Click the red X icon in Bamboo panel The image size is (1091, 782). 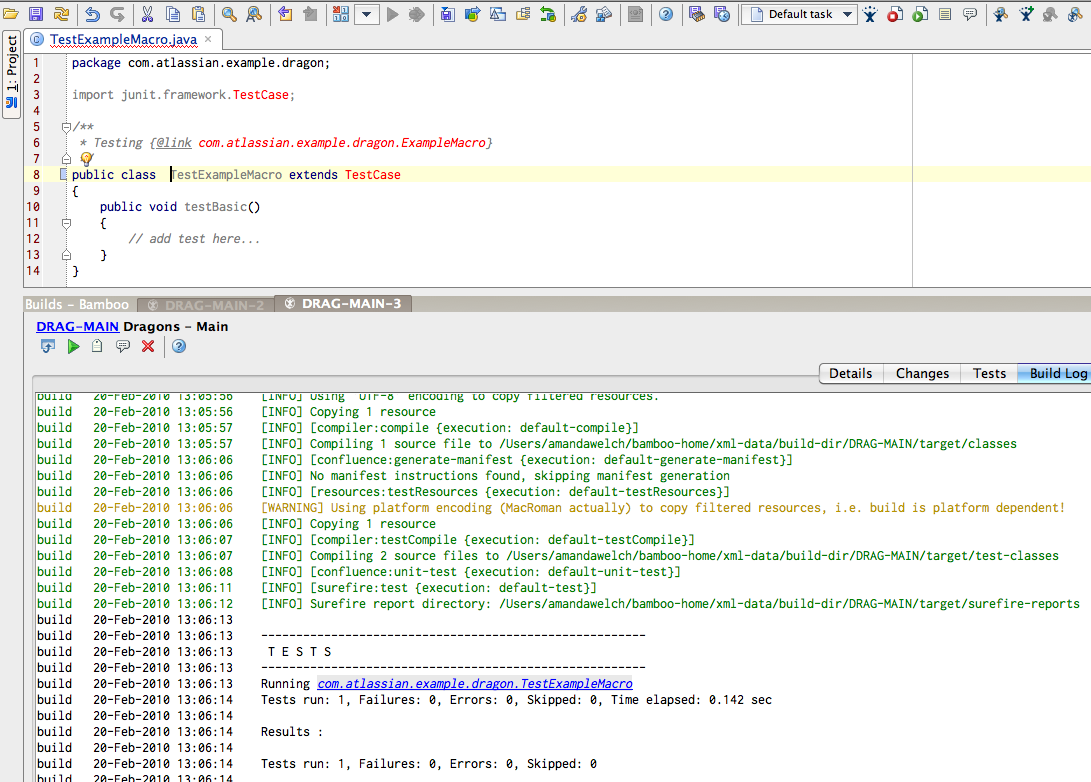(x=148, y=346)
